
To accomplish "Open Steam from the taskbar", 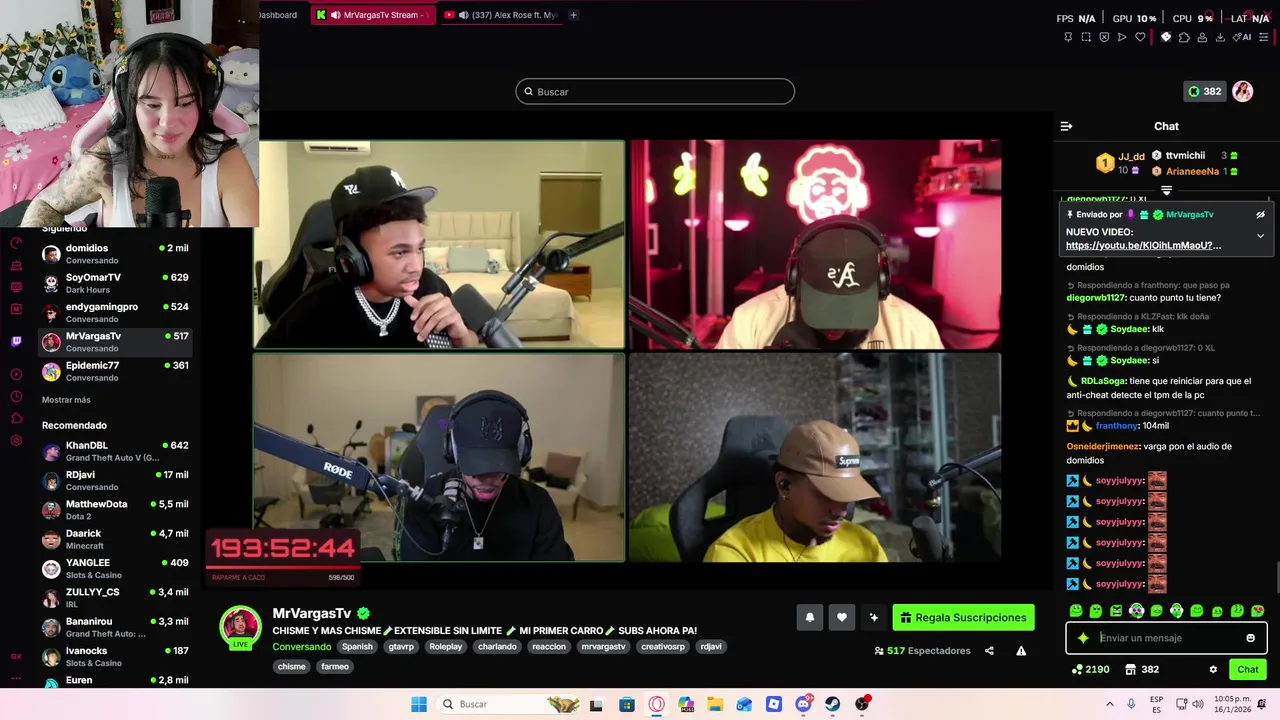I will click(832, 704).
